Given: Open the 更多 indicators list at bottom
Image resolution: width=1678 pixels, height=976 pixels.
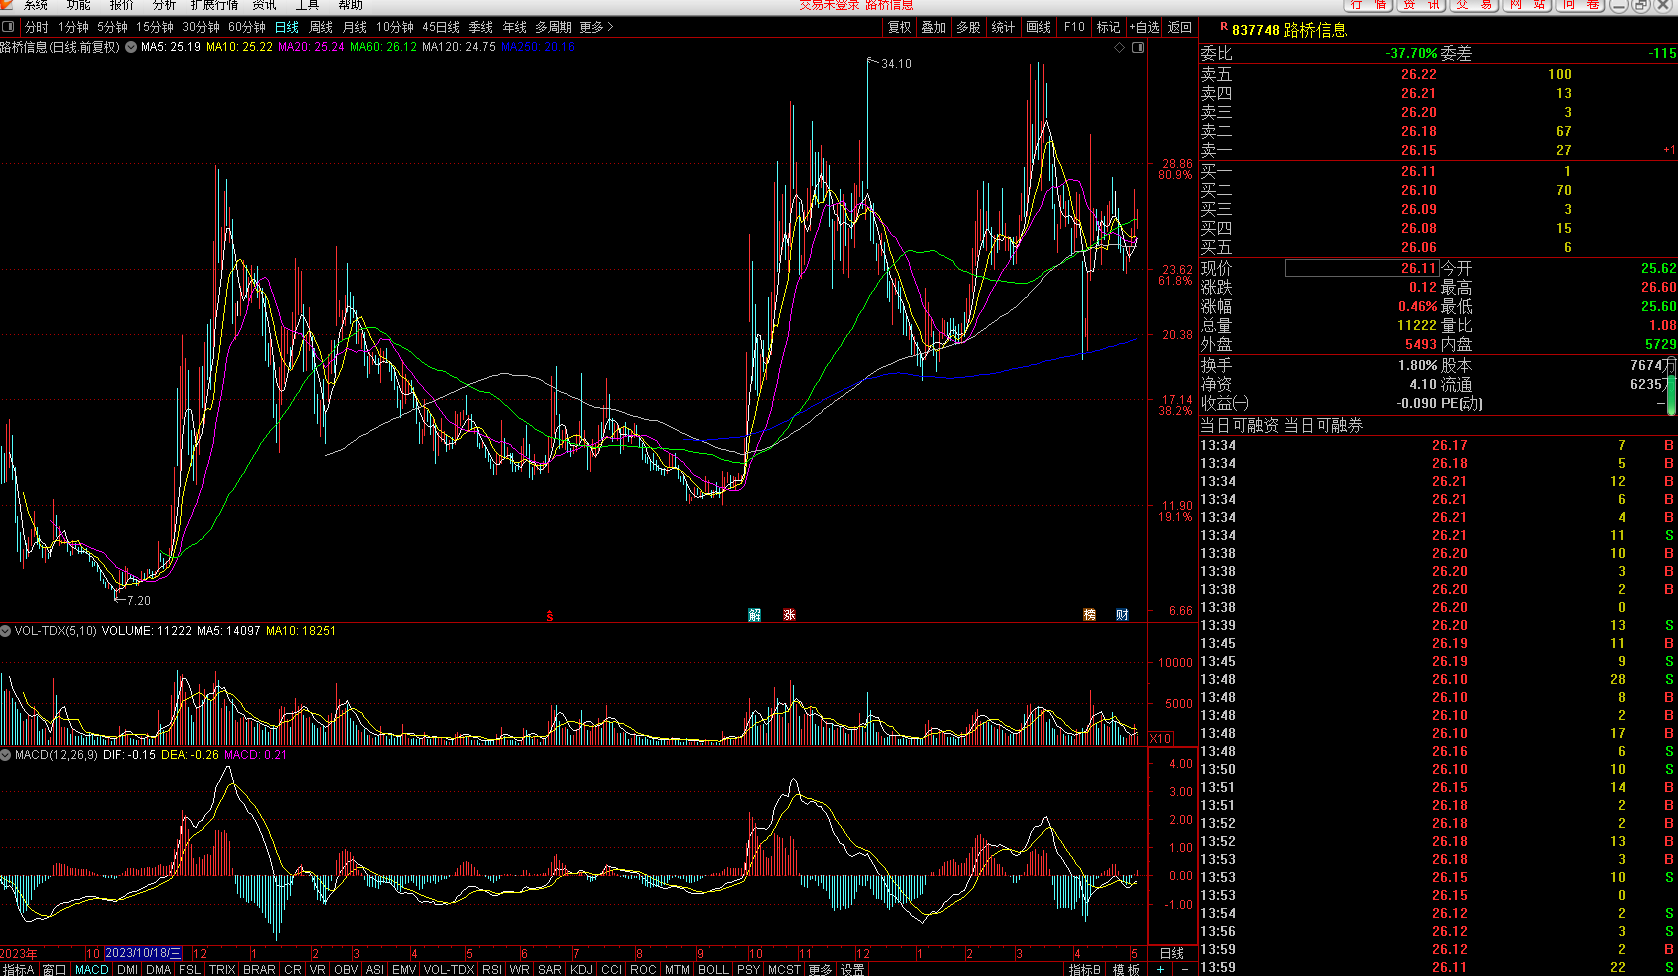Looking at the screenshot, I should click(x=820, y=969).
